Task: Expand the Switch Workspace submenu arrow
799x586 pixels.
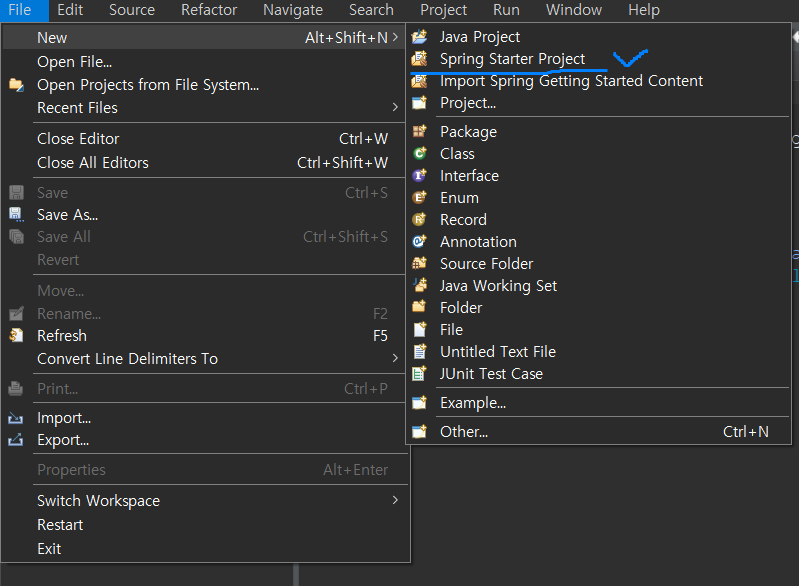Action: tap(395, 500)
